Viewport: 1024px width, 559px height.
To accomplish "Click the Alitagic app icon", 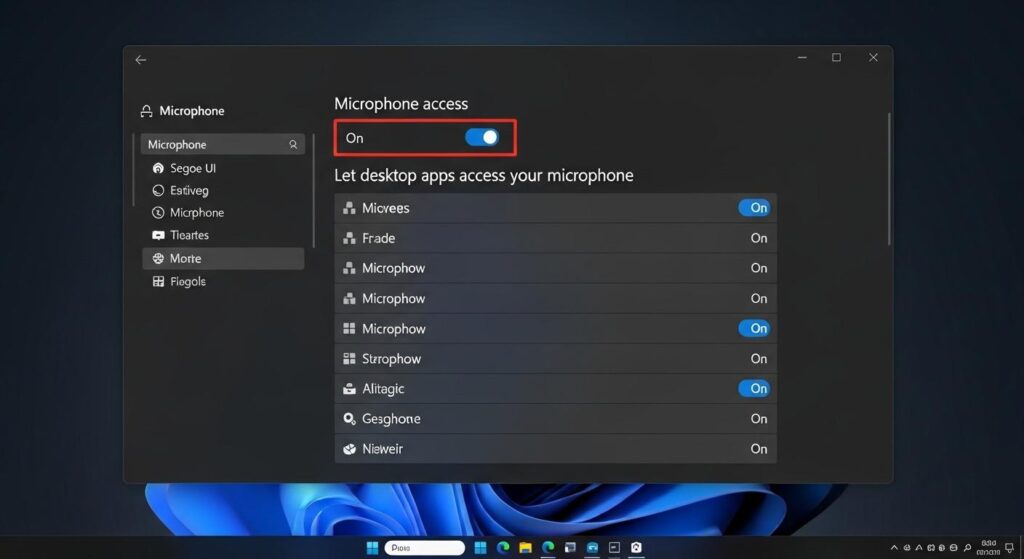I will click(x=349, y=389).
